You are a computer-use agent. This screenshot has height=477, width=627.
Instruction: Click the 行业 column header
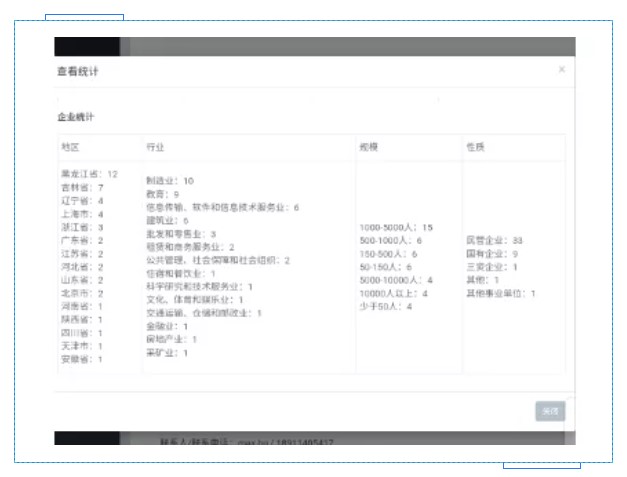click(155, 147)
